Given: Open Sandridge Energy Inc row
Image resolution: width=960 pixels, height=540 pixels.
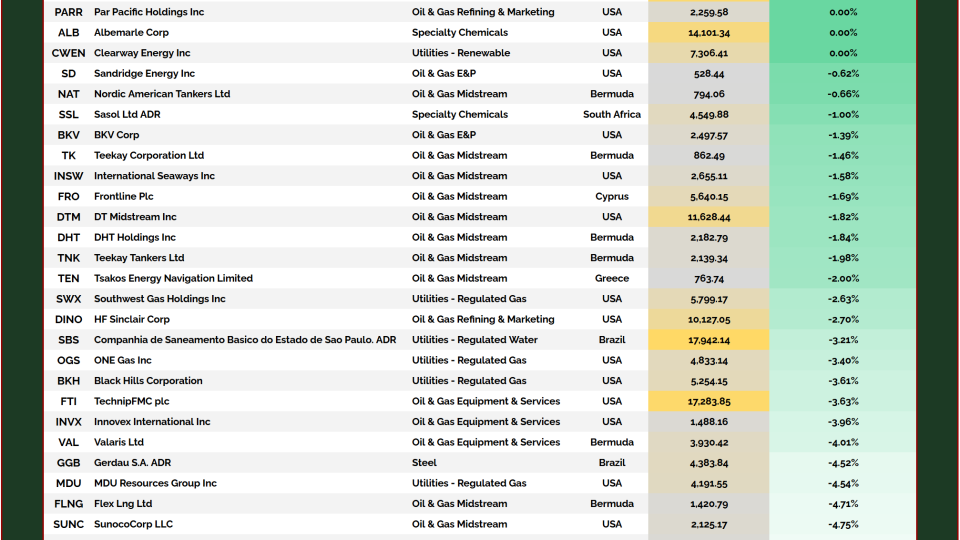Looking at the screenshot, I should (x=144, y=73).
